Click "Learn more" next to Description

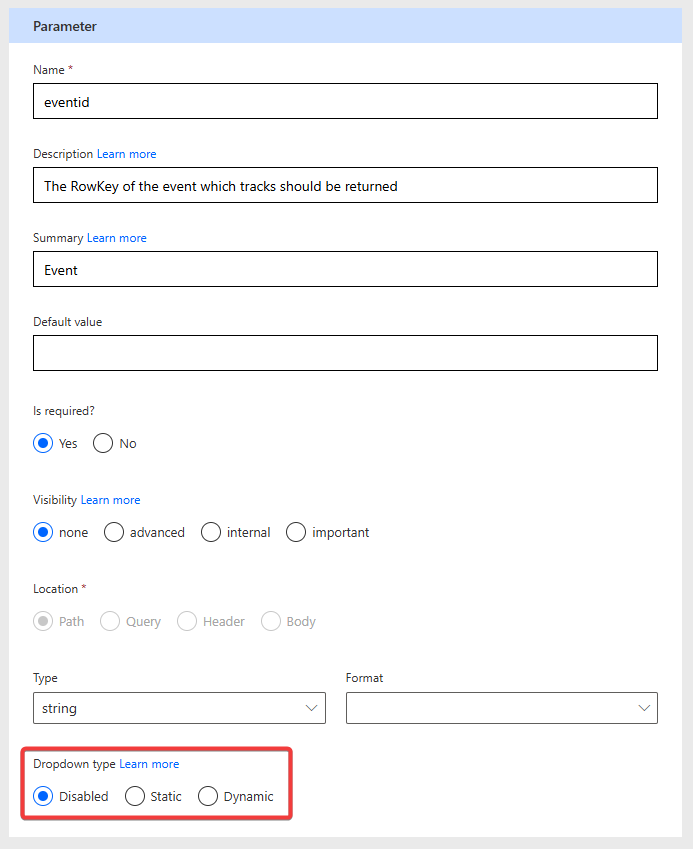point(126,153)
